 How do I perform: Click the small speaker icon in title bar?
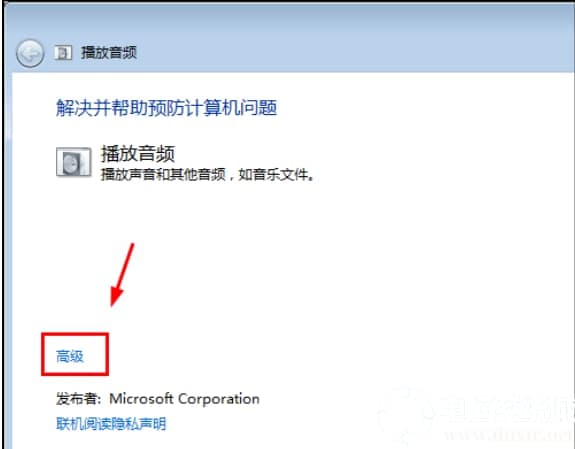tap(63, 53)
